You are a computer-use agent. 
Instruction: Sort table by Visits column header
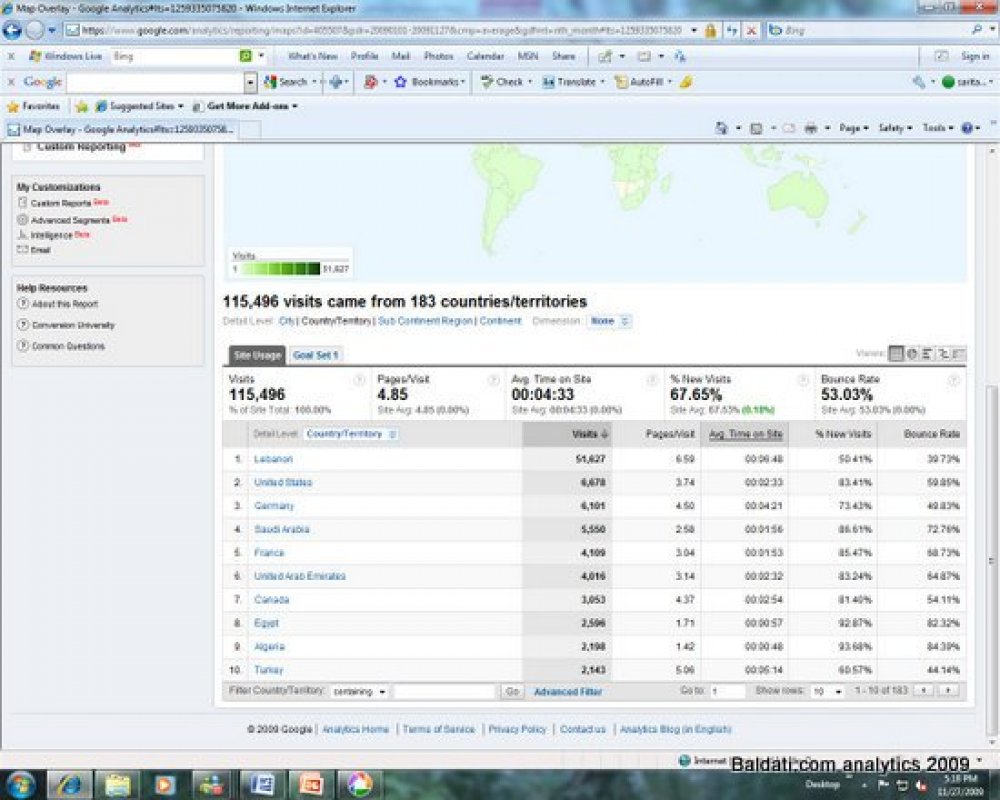point(590,434)
